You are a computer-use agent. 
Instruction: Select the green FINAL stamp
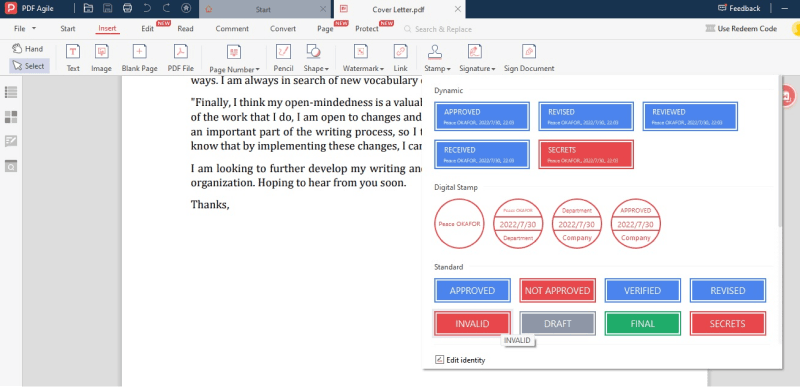pos(642,323)
